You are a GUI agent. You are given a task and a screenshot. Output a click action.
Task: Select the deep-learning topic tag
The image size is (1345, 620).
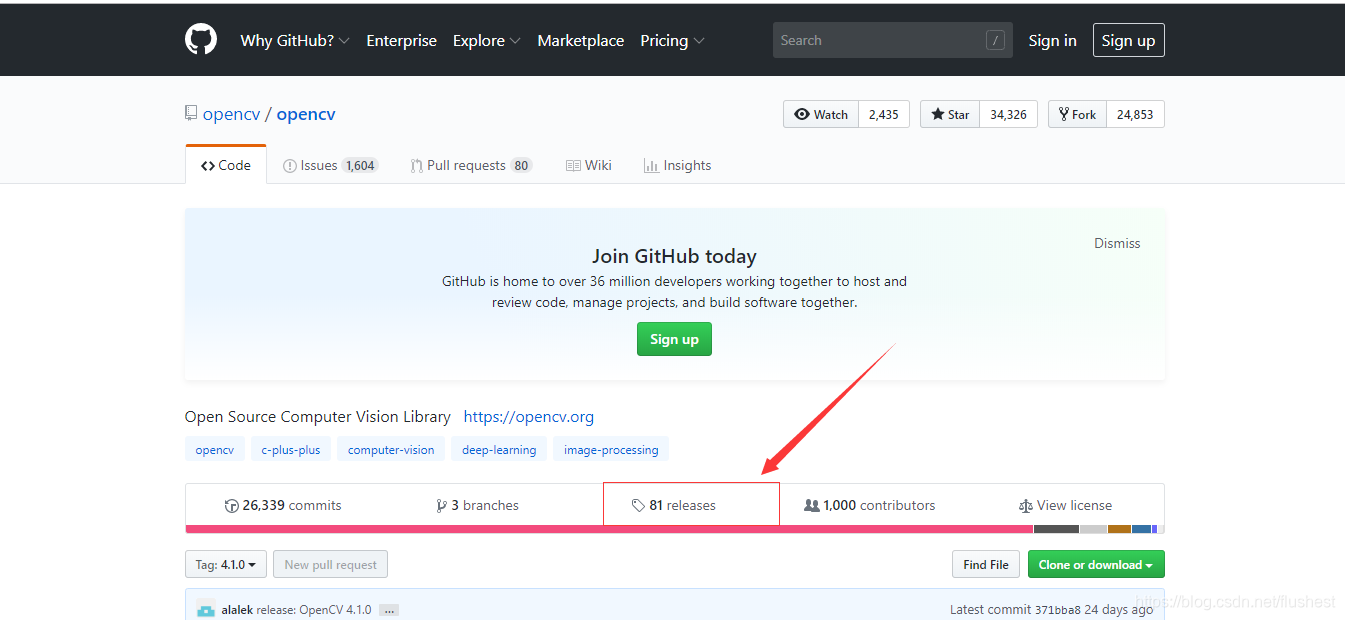[499, 449]
